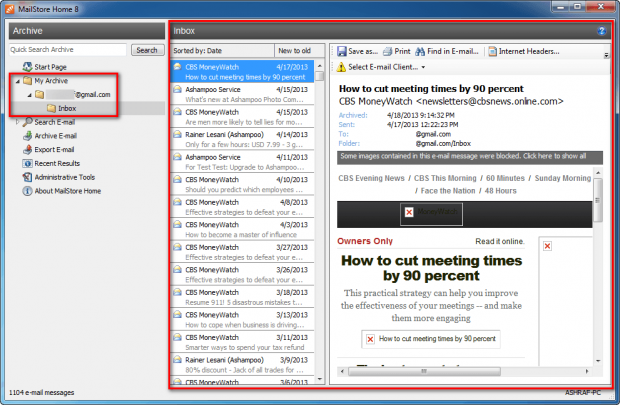The height and width of the screenshot is (405, 620).
Task: Open the blue help icon in Inbox header
Action: [x=602, y=31]
